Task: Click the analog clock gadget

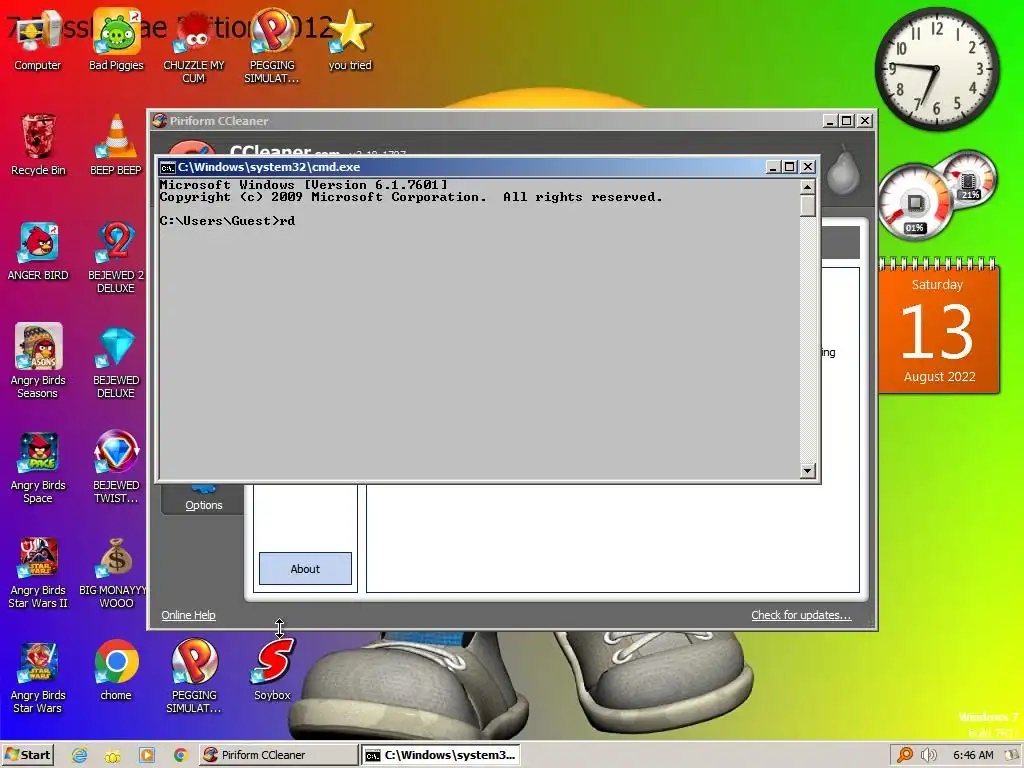Action: point(936,69)
